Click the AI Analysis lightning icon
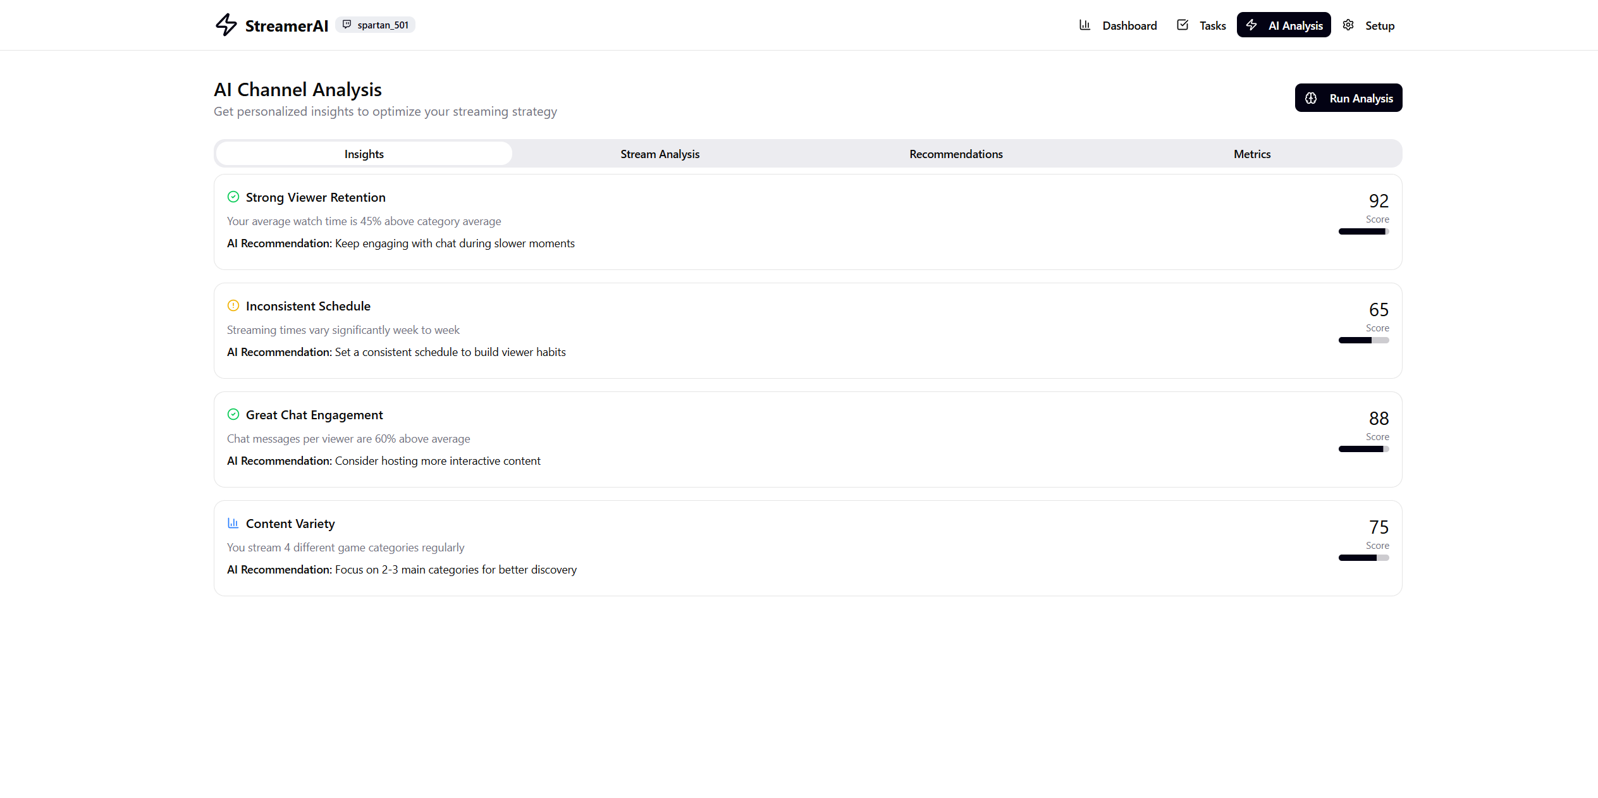The image size is (1598, 798). (x=1252, y=25)
